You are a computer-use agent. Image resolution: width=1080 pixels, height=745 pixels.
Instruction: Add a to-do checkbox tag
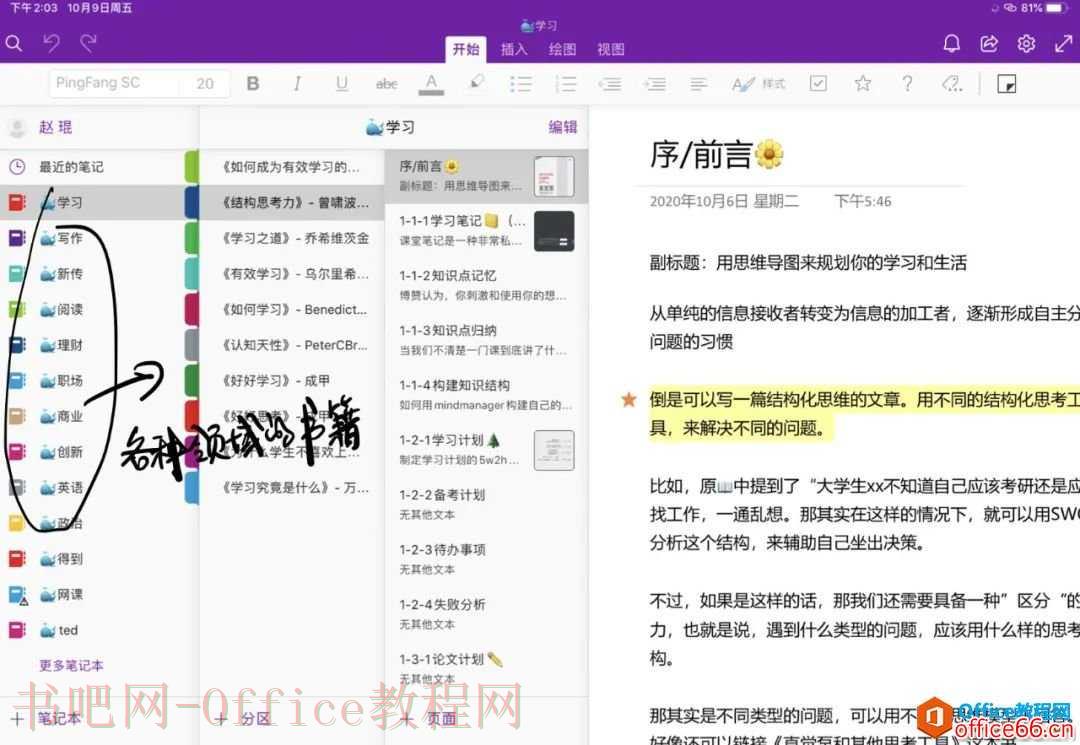tap(818, 83)
